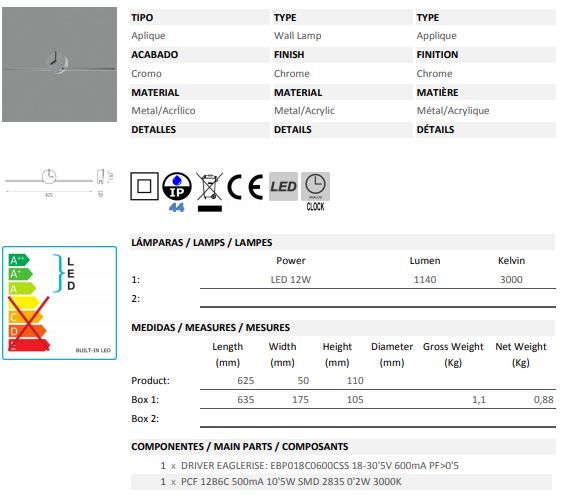Viewport: 576px width, 495px height.
Task: Select the 'Metal/Acrílico' material value
Action: (163, 111)
